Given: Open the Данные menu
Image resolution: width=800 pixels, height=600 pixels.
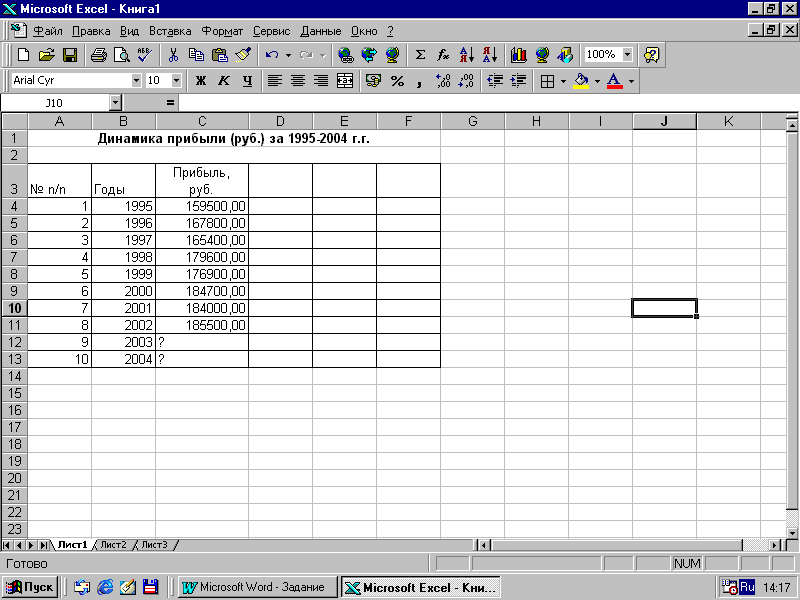Looking at the screenshot, I should point(320,31).
